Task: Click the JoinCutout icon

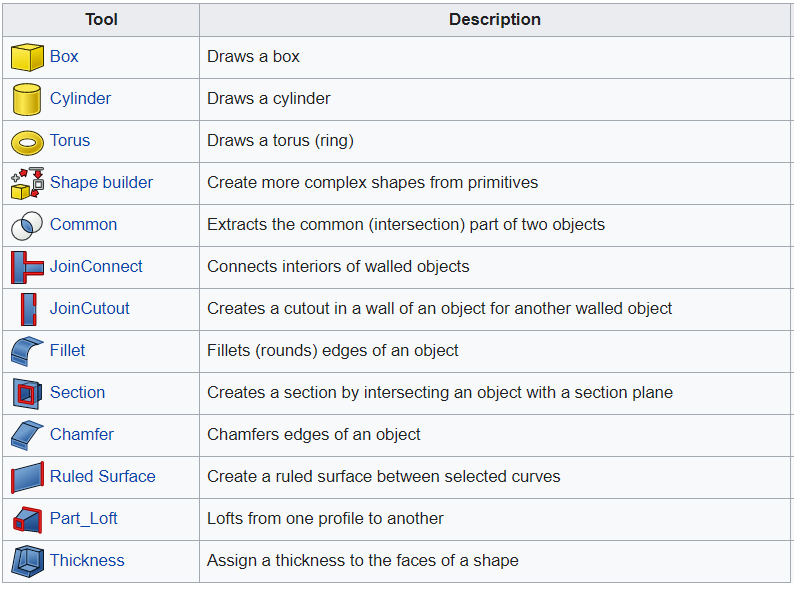Action: pos(27,309)
